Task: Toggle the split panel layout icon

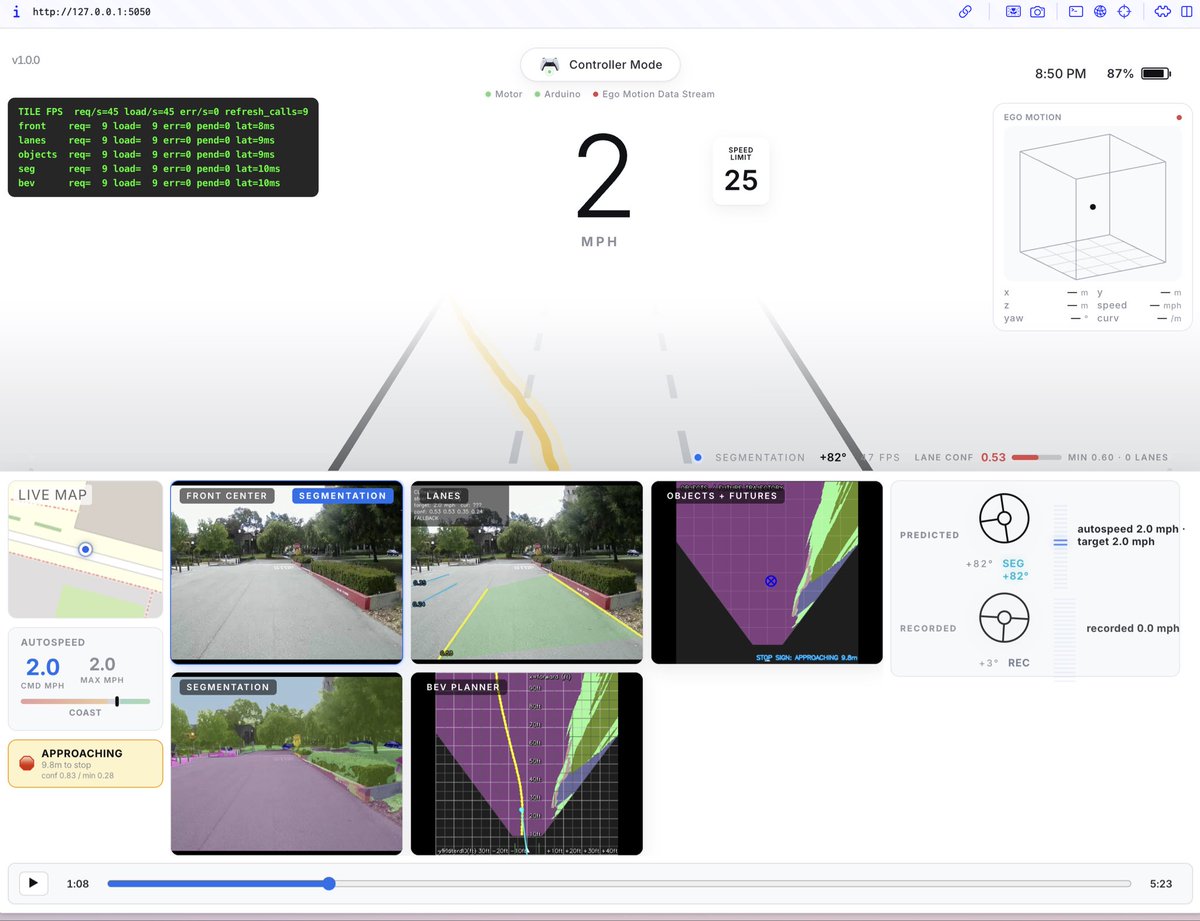Action: [x=1187, y=12]
